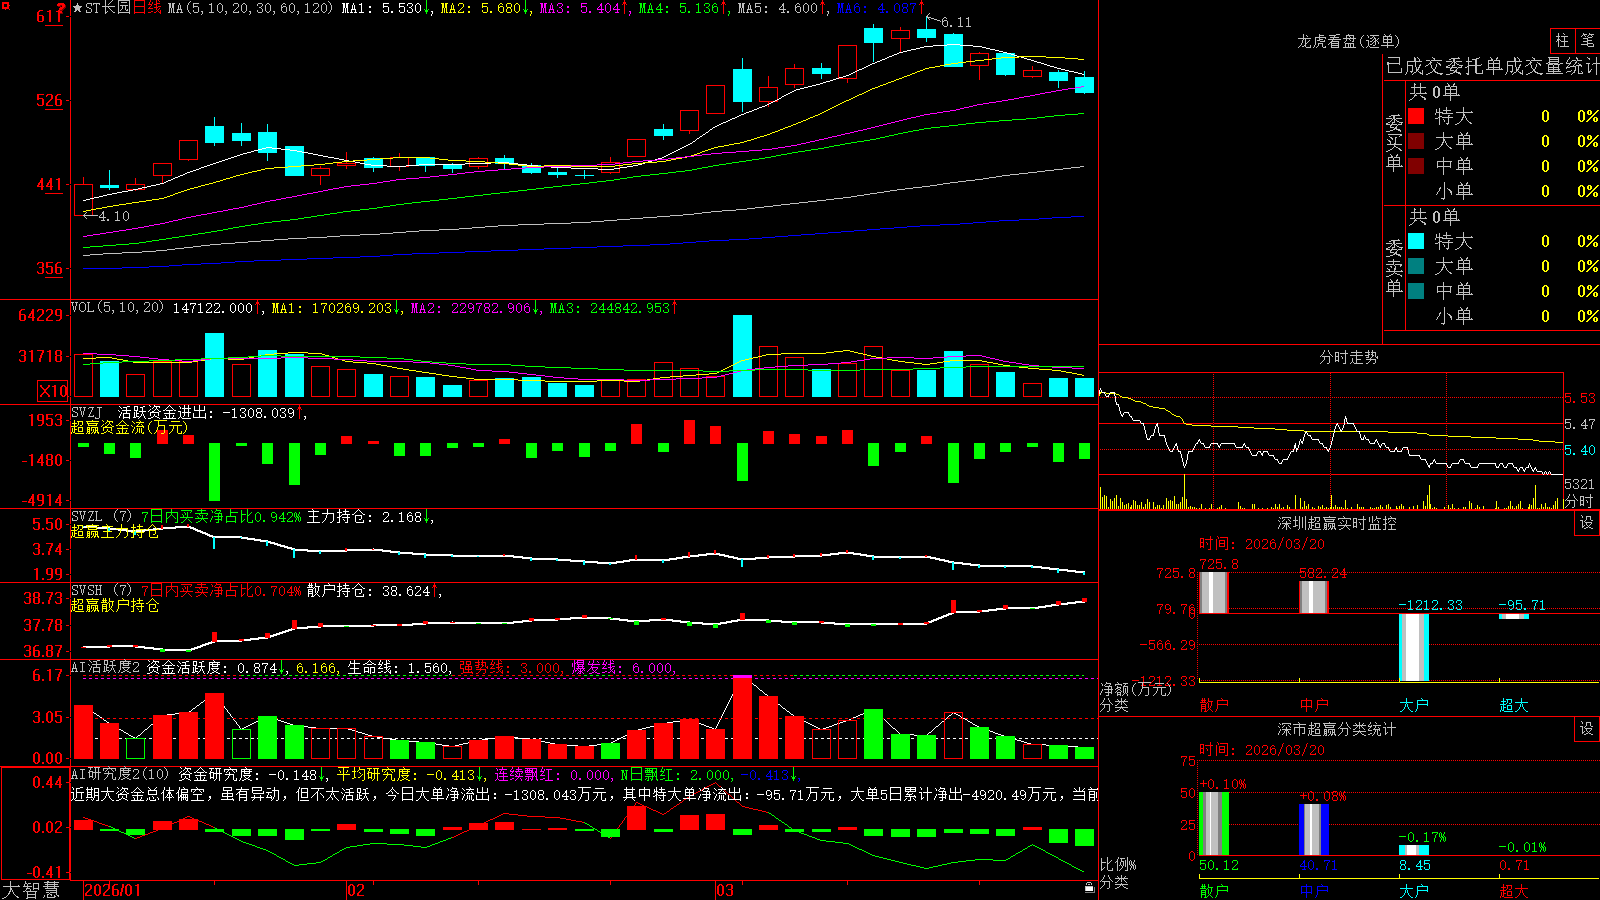Click the ST长园 stock name
This screenshot has width=1600, height=900.
pyautogui.click(x=108, y=8)
